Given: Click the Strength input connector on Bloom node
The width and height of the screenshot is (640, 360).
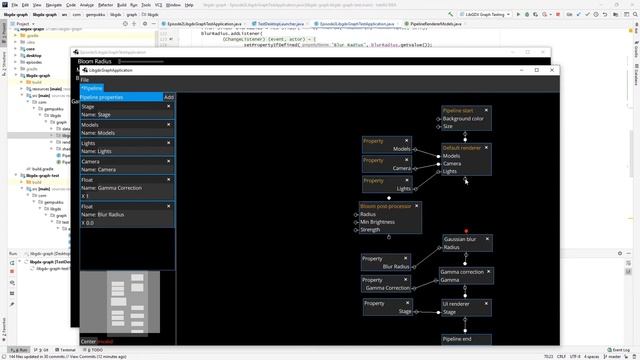Looking at the screenshot, I should pos(356,230).
